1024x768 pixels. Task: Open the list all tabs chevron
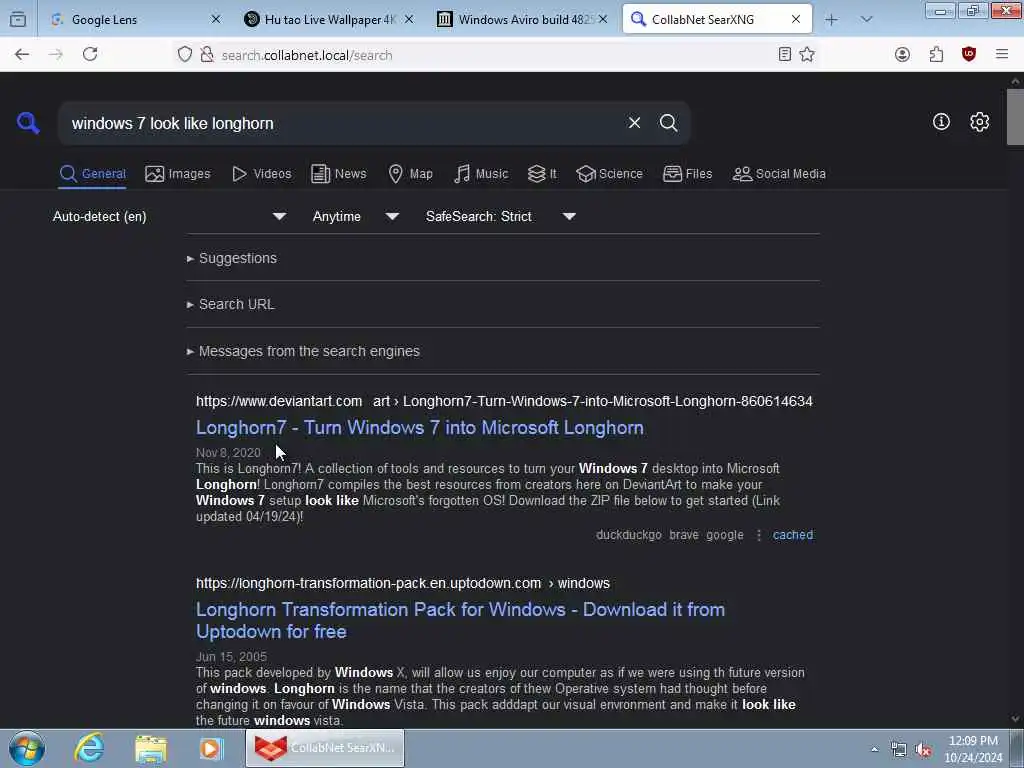pos(867,20)
